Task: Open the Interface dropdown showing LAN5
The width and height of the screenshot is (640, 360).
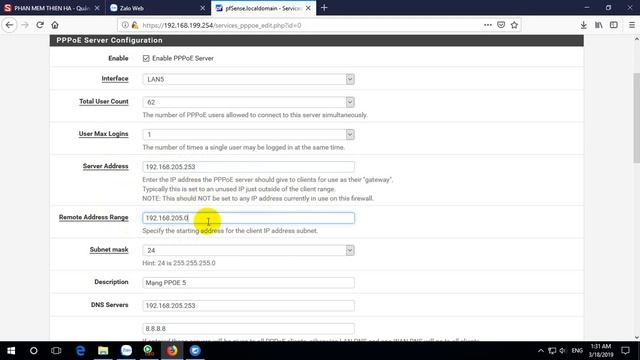Action: (248, 79)
